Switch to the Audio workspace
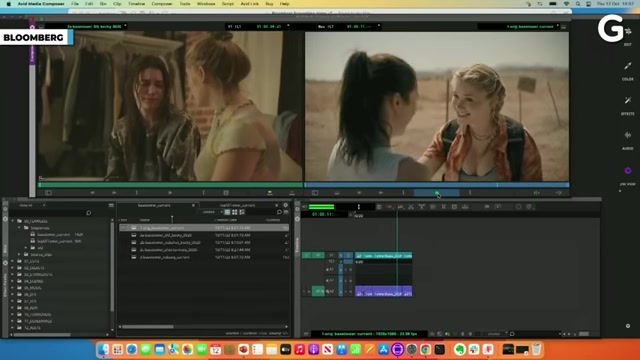Image resolution: width=640 pixels, height=360 pixels. [x=628, y=140]
